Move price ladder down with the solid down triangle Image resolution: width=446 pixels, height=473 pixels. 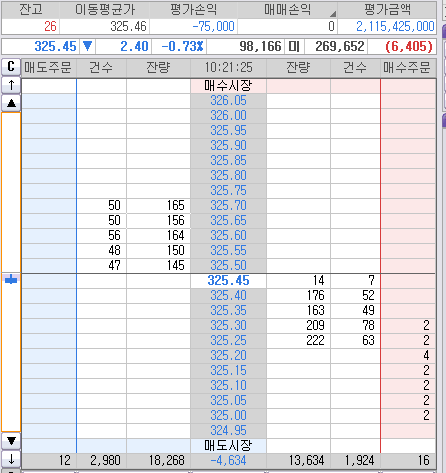pyautogui.click(x=11, y=441)
